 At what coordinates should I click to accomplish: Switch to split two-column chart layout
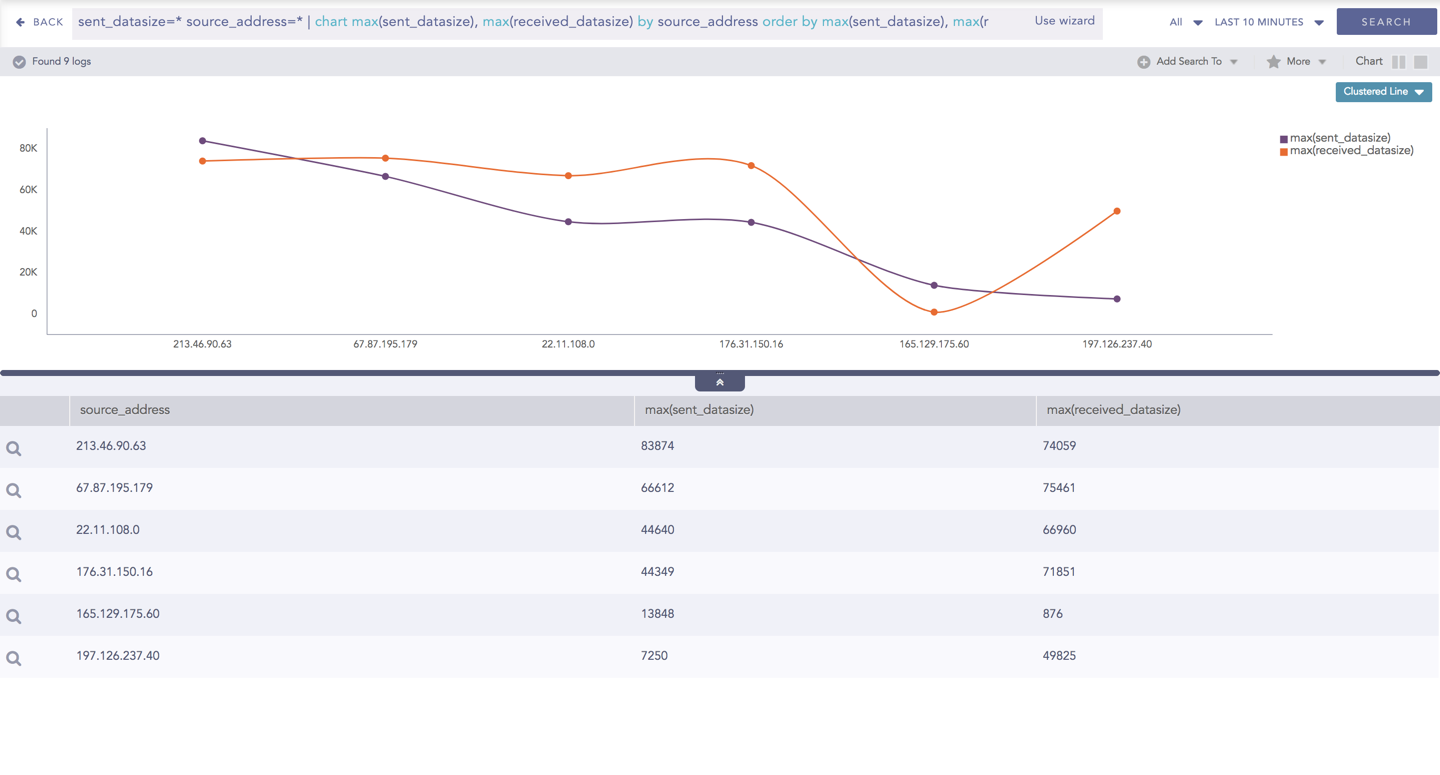(x=1398, y=62)
